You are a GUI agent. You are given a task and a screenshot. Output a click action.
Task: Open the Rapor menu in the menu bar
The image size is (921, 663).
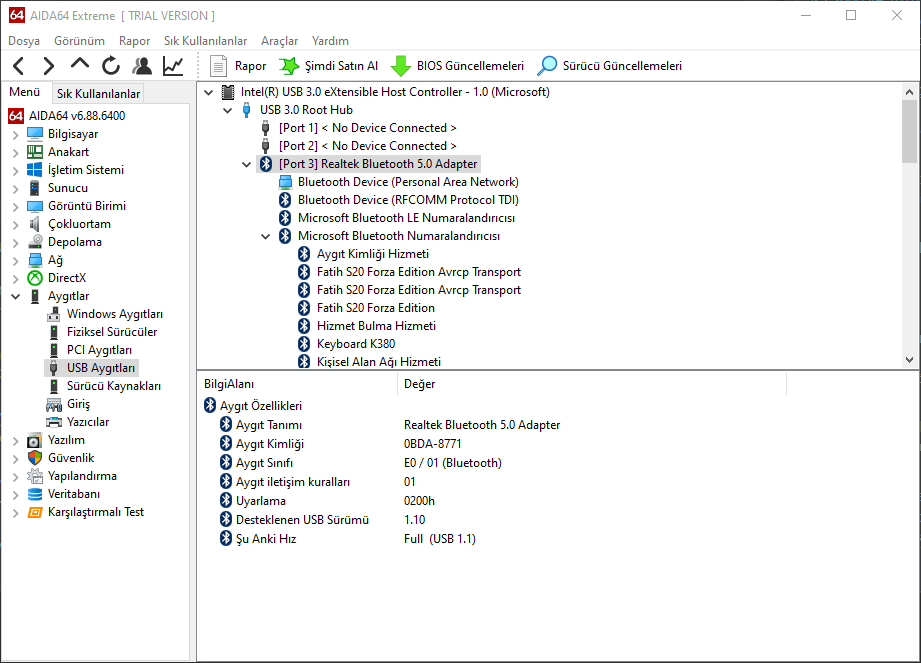pyautogui.click(x=135, y=41)
